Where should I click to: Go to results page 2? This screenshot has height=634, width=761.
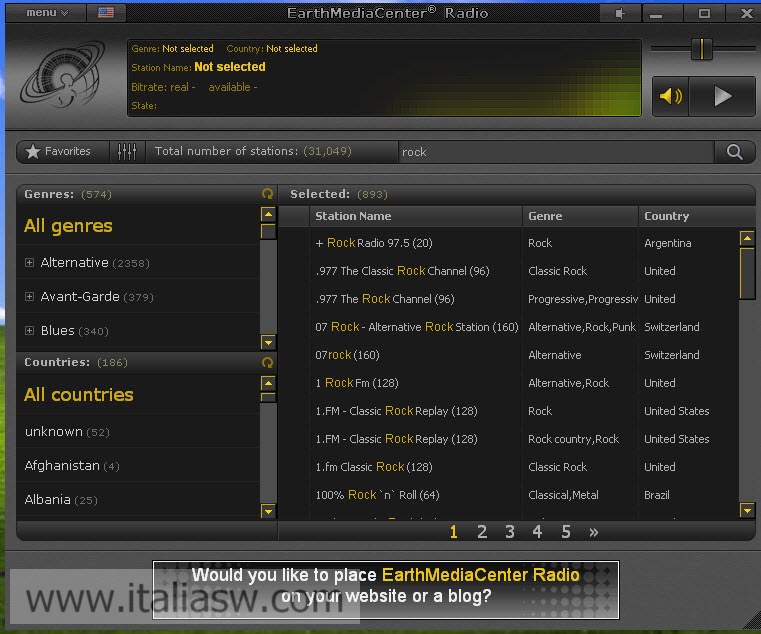(x=481, y=532)
